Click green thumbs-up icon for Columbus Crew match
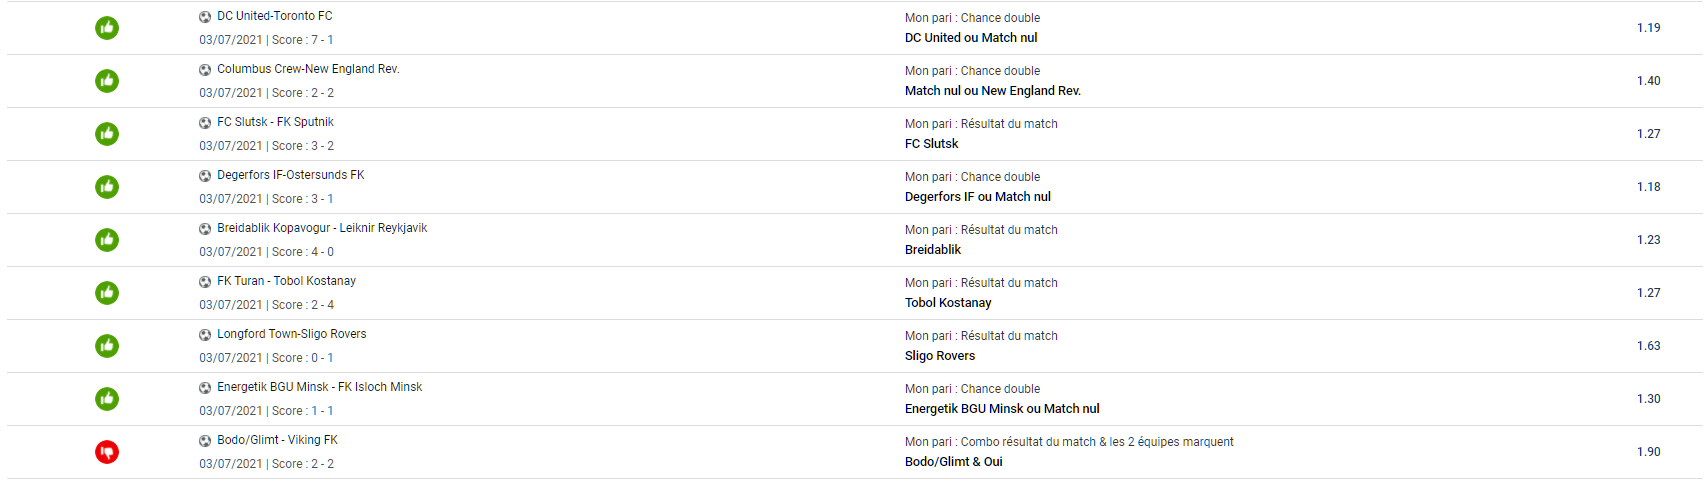Screen dimensions: 1704x485 [107, 81]
